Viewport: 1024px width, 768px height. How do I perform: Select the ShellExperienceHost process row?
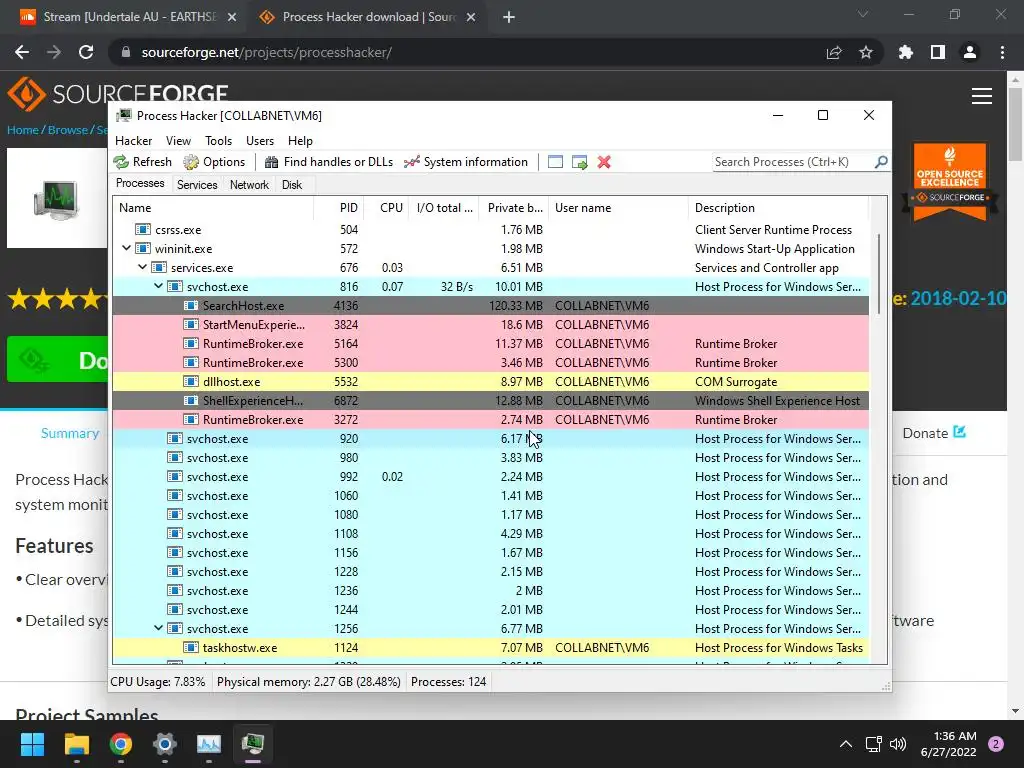pos(490,400)
